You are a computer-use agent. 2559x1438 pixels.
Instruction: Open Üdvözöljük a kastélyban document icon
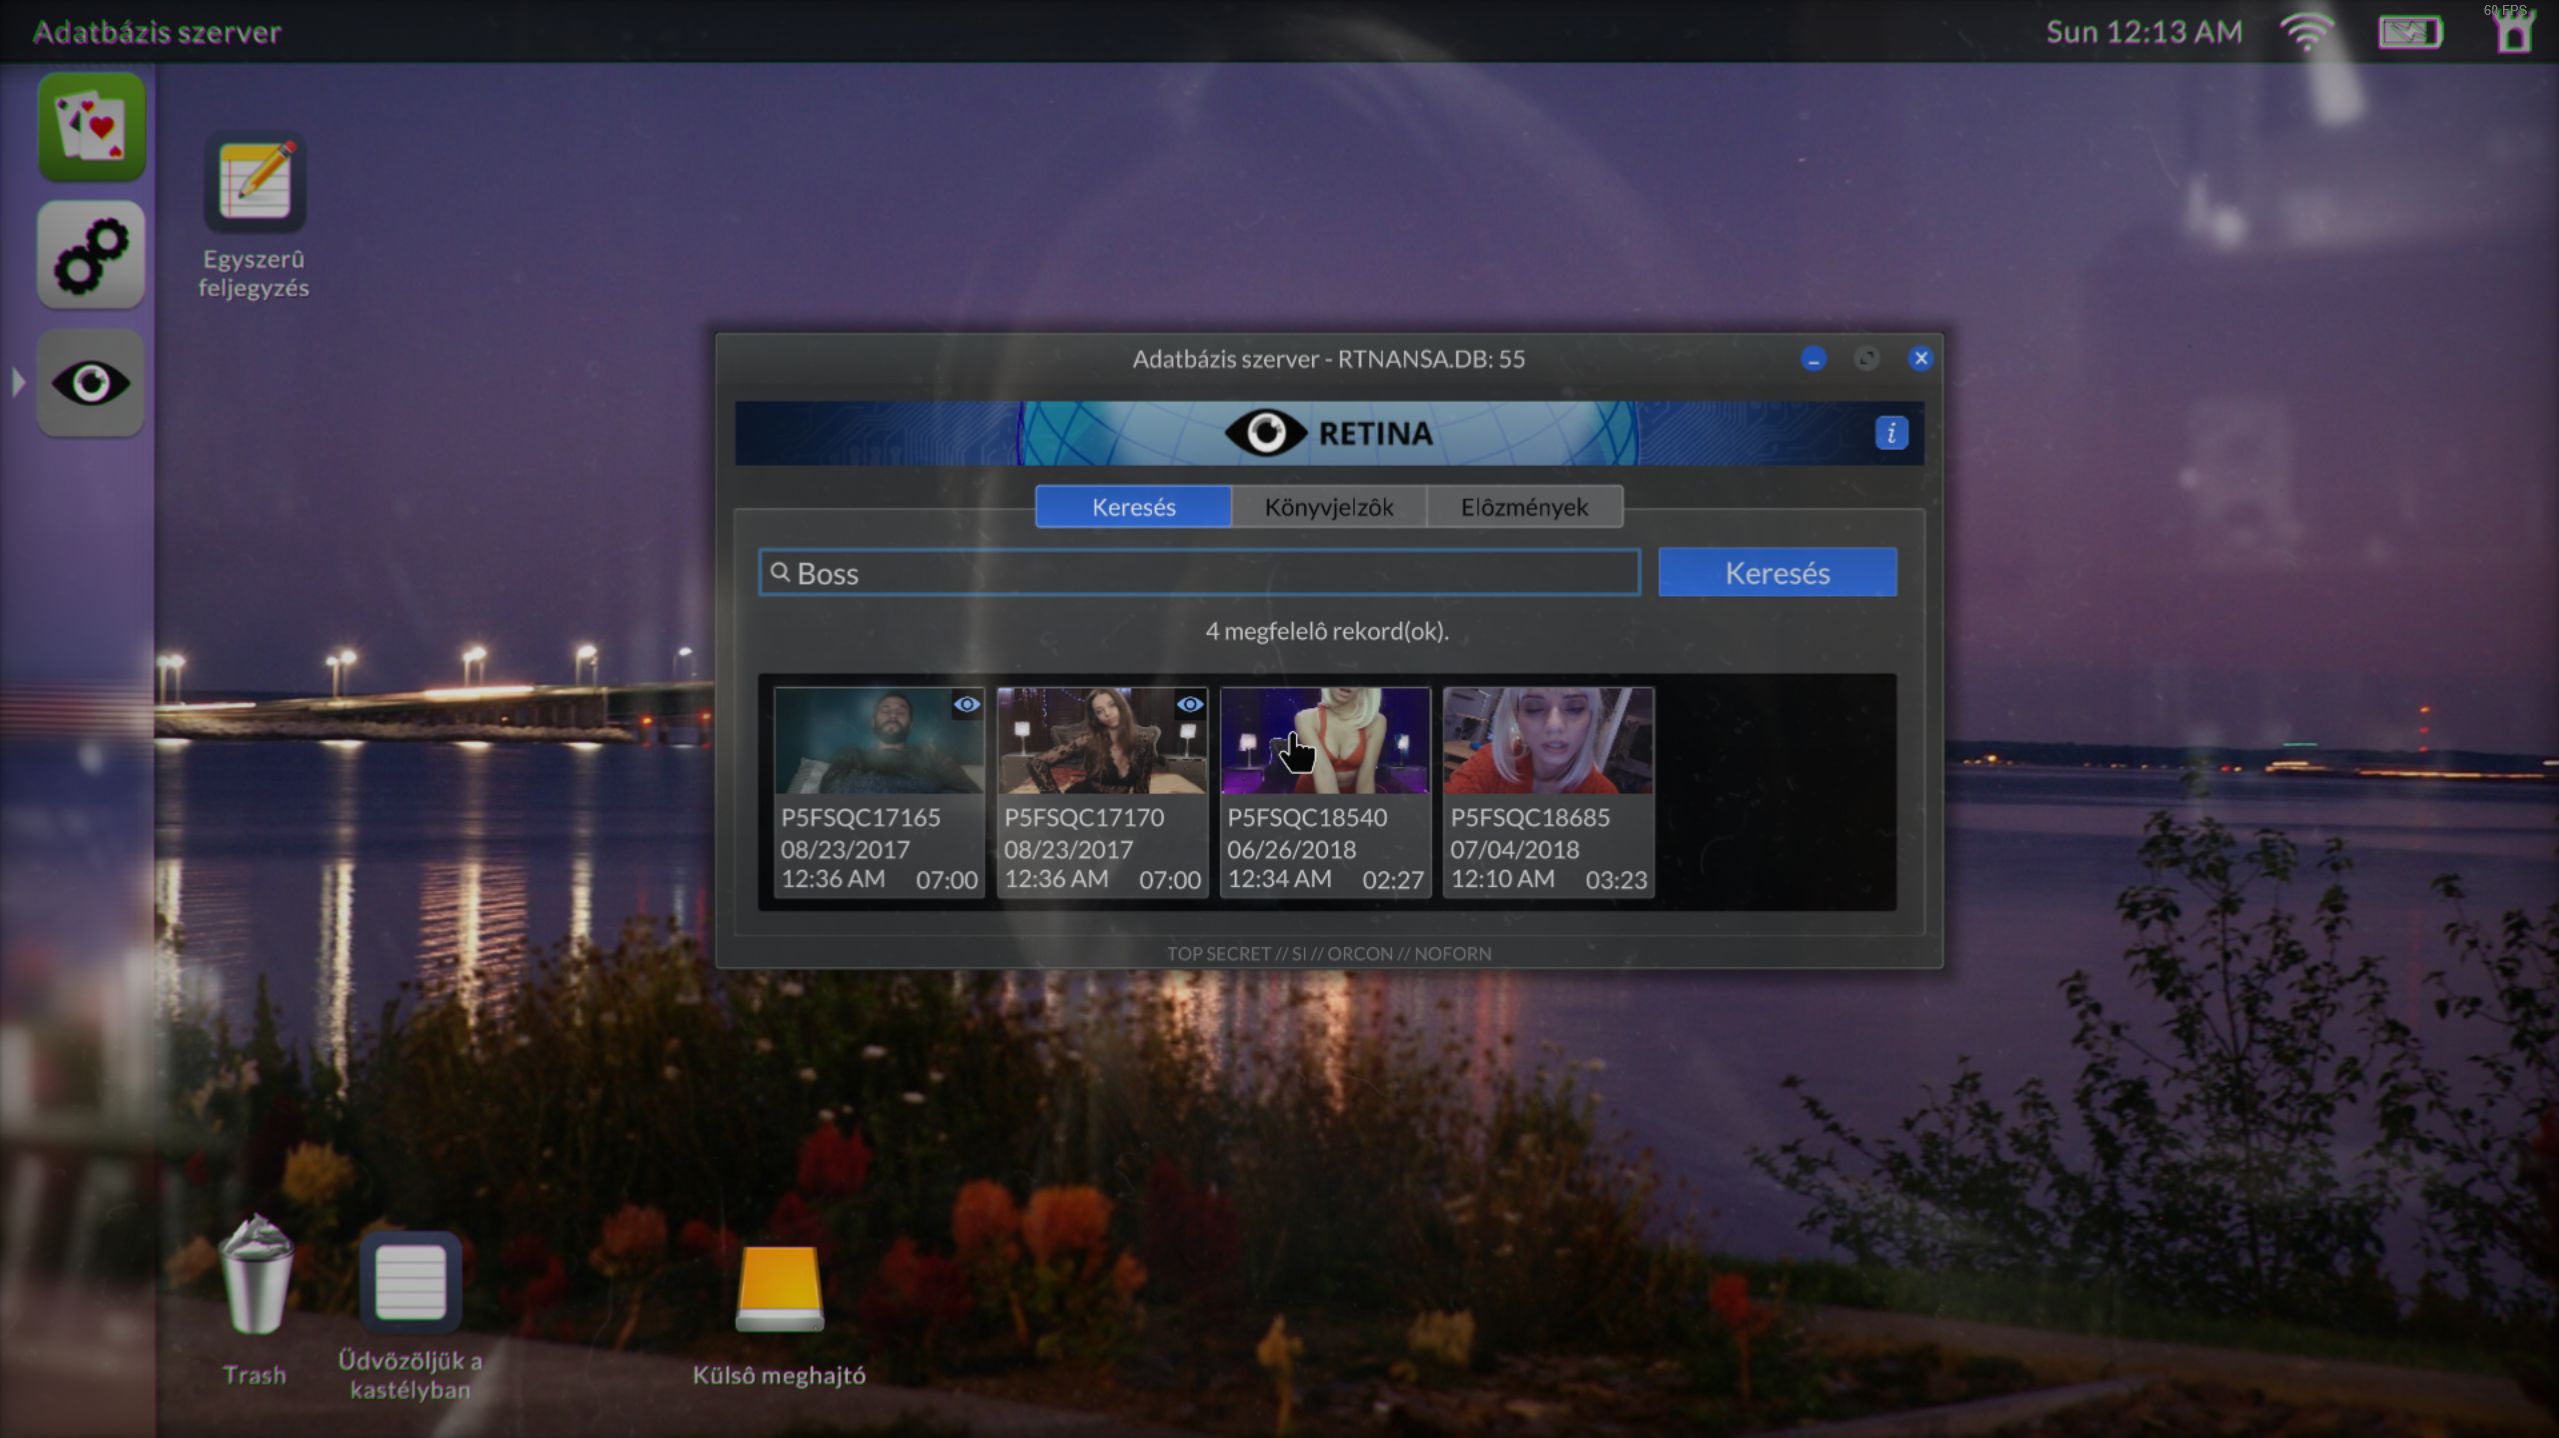[410, 1283]
